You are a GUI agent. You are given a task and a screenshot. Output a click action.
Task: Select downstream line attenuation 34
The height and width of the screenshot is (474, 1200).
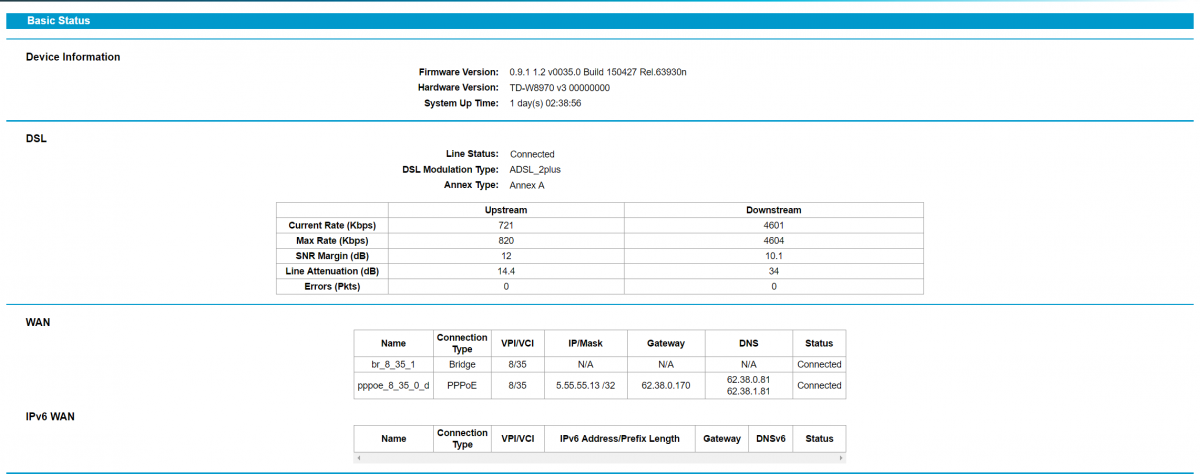pos(773,272)
